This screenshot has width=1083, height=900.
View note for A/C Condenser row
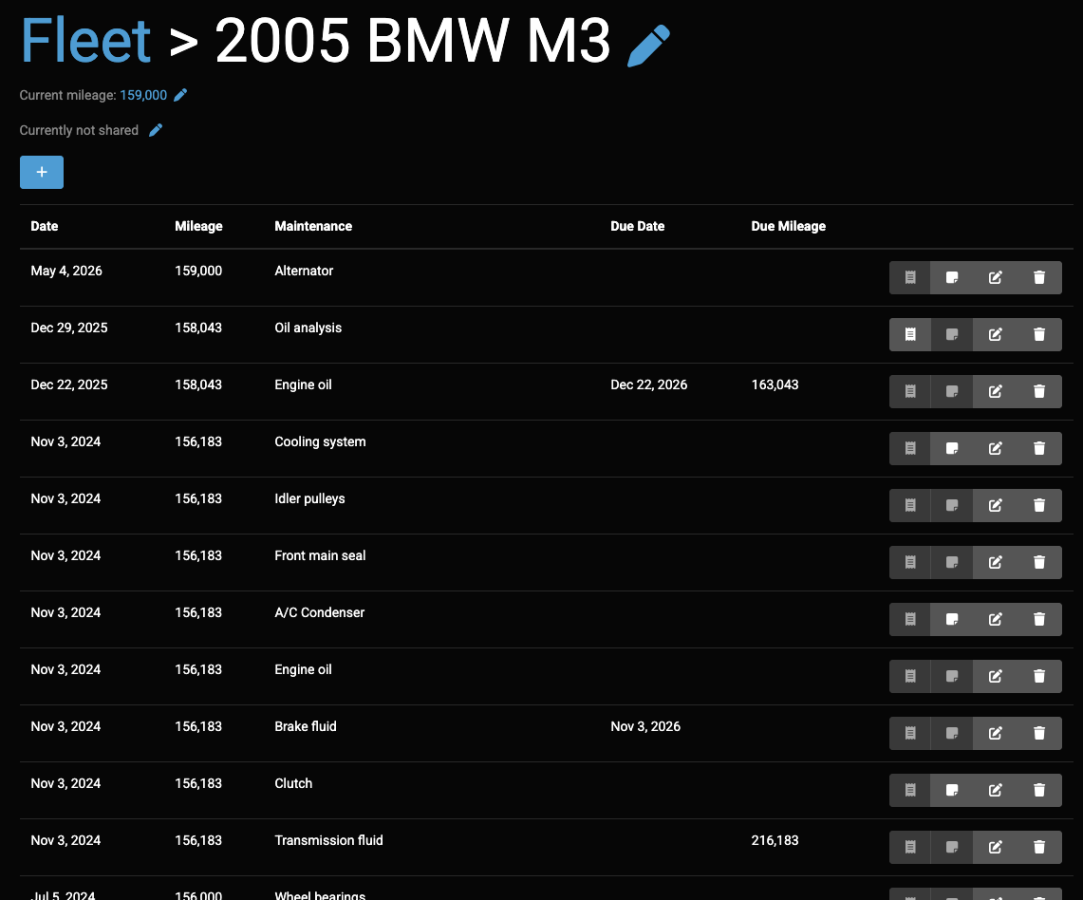tap(952, 620)
